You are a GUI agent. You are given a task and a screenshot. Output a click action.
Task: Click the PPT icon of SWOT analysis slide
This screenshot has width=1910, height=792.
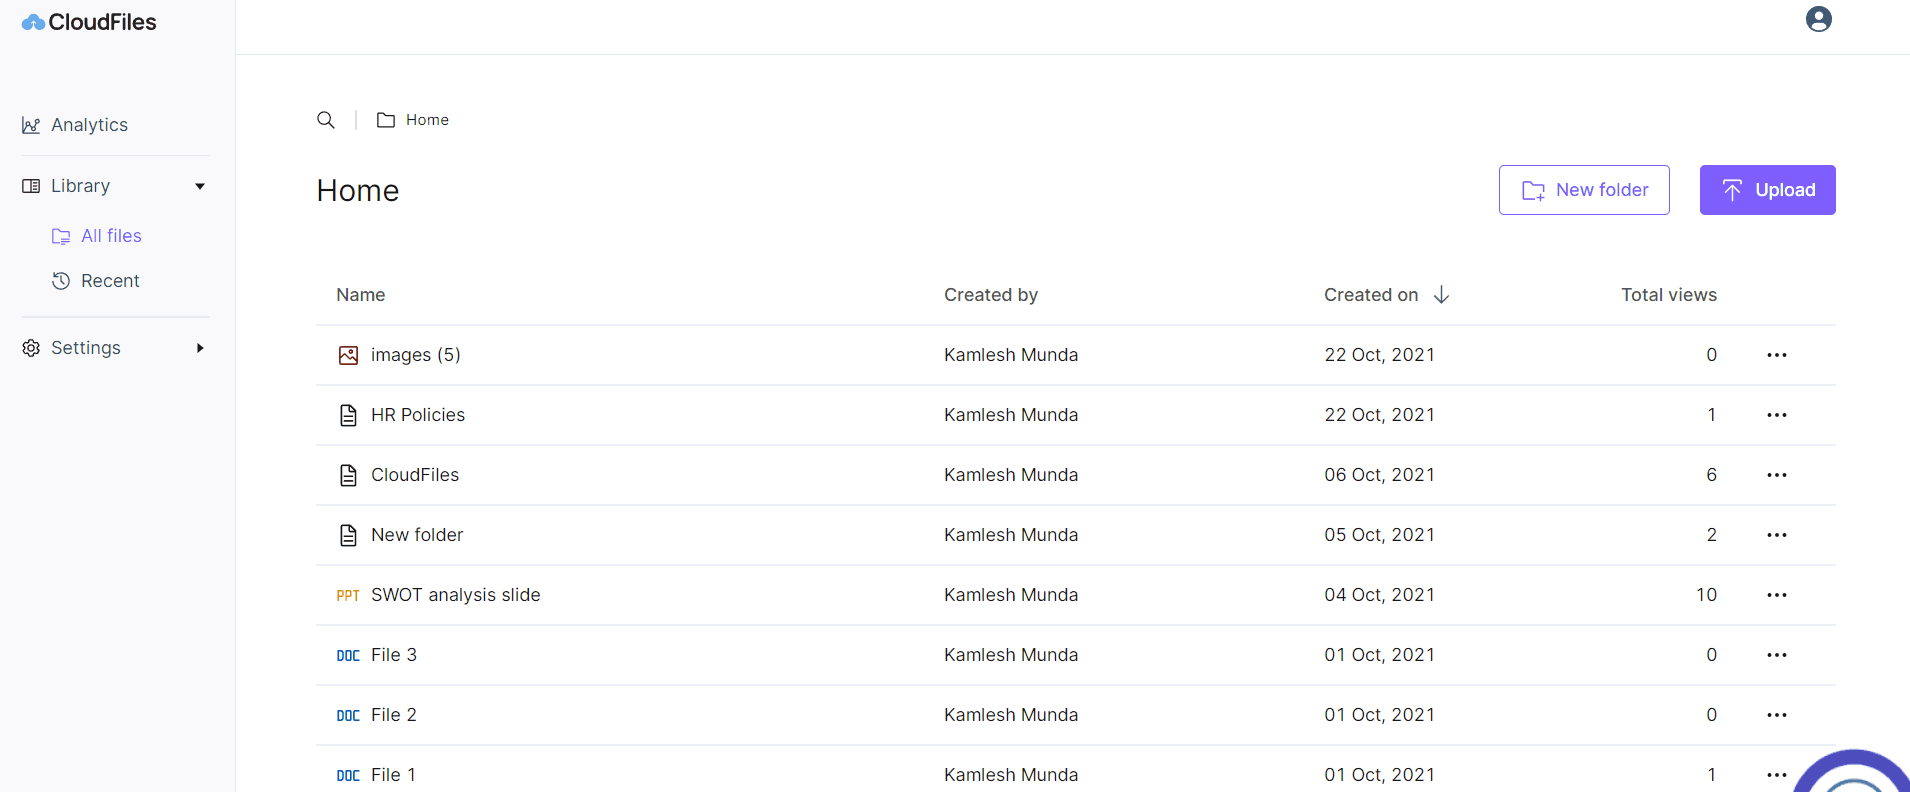pyautogui.click(x=348, y=596)
